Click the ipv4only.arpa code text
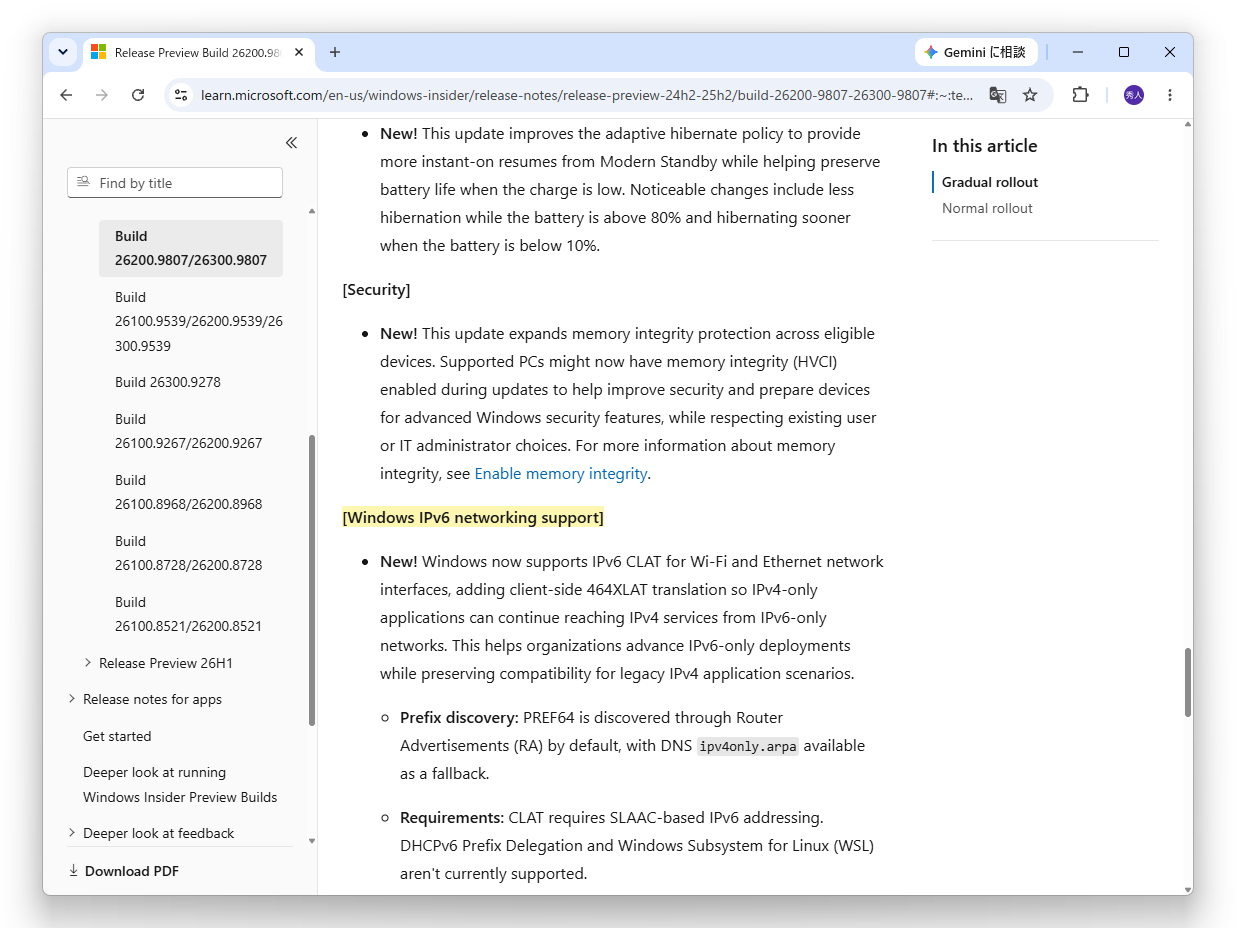Image resolution: width=1237 pixels, height=928 pixels. pos(748,746)
